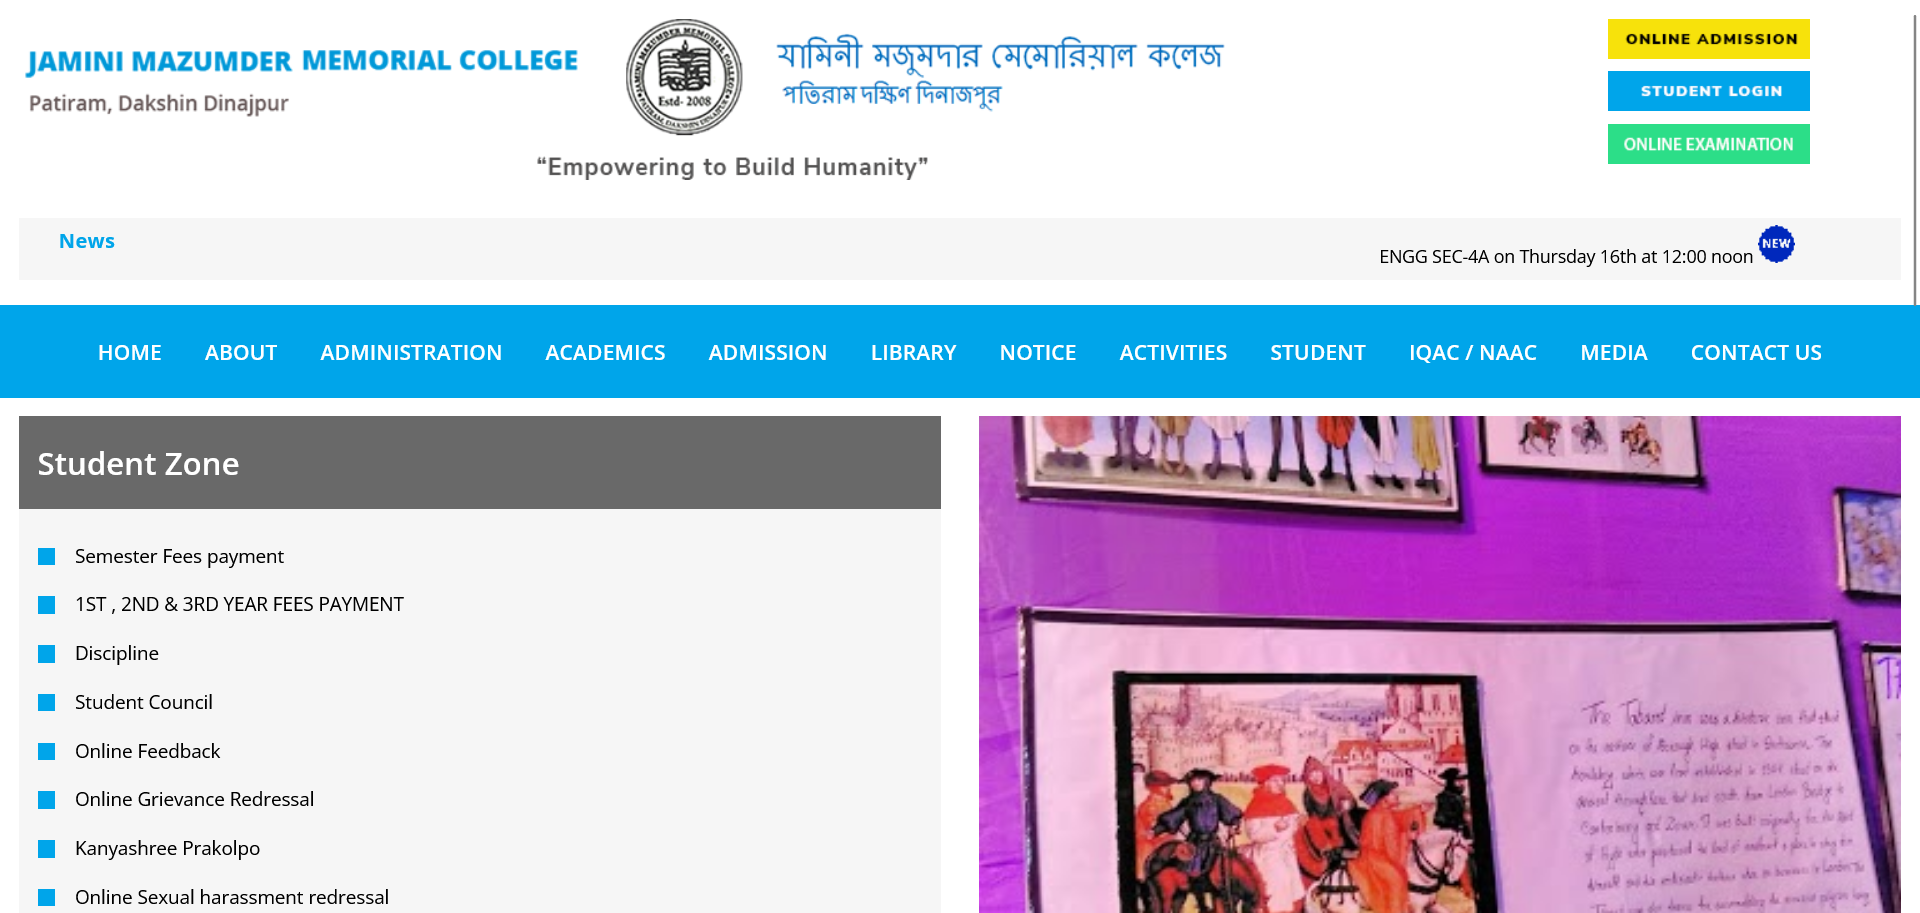Click the bullet beside Student Council
The image size is (1920, 913).
pyautogui.click(x=46, y=703)
